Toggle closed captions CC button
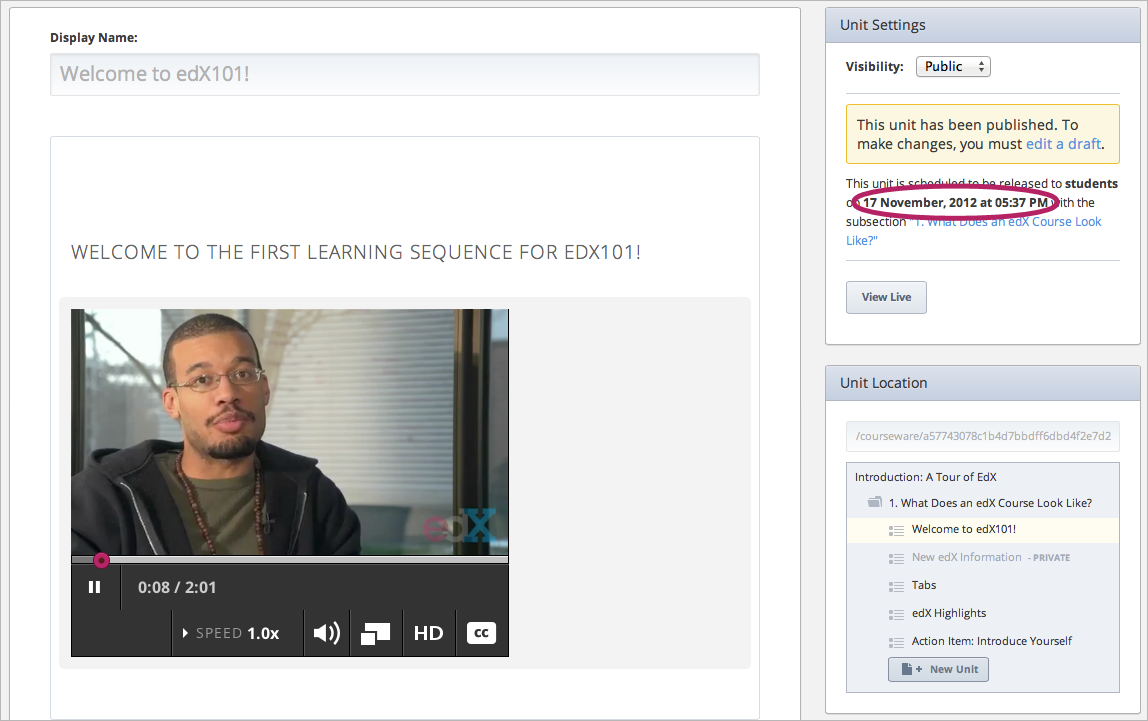 [481, 633]
